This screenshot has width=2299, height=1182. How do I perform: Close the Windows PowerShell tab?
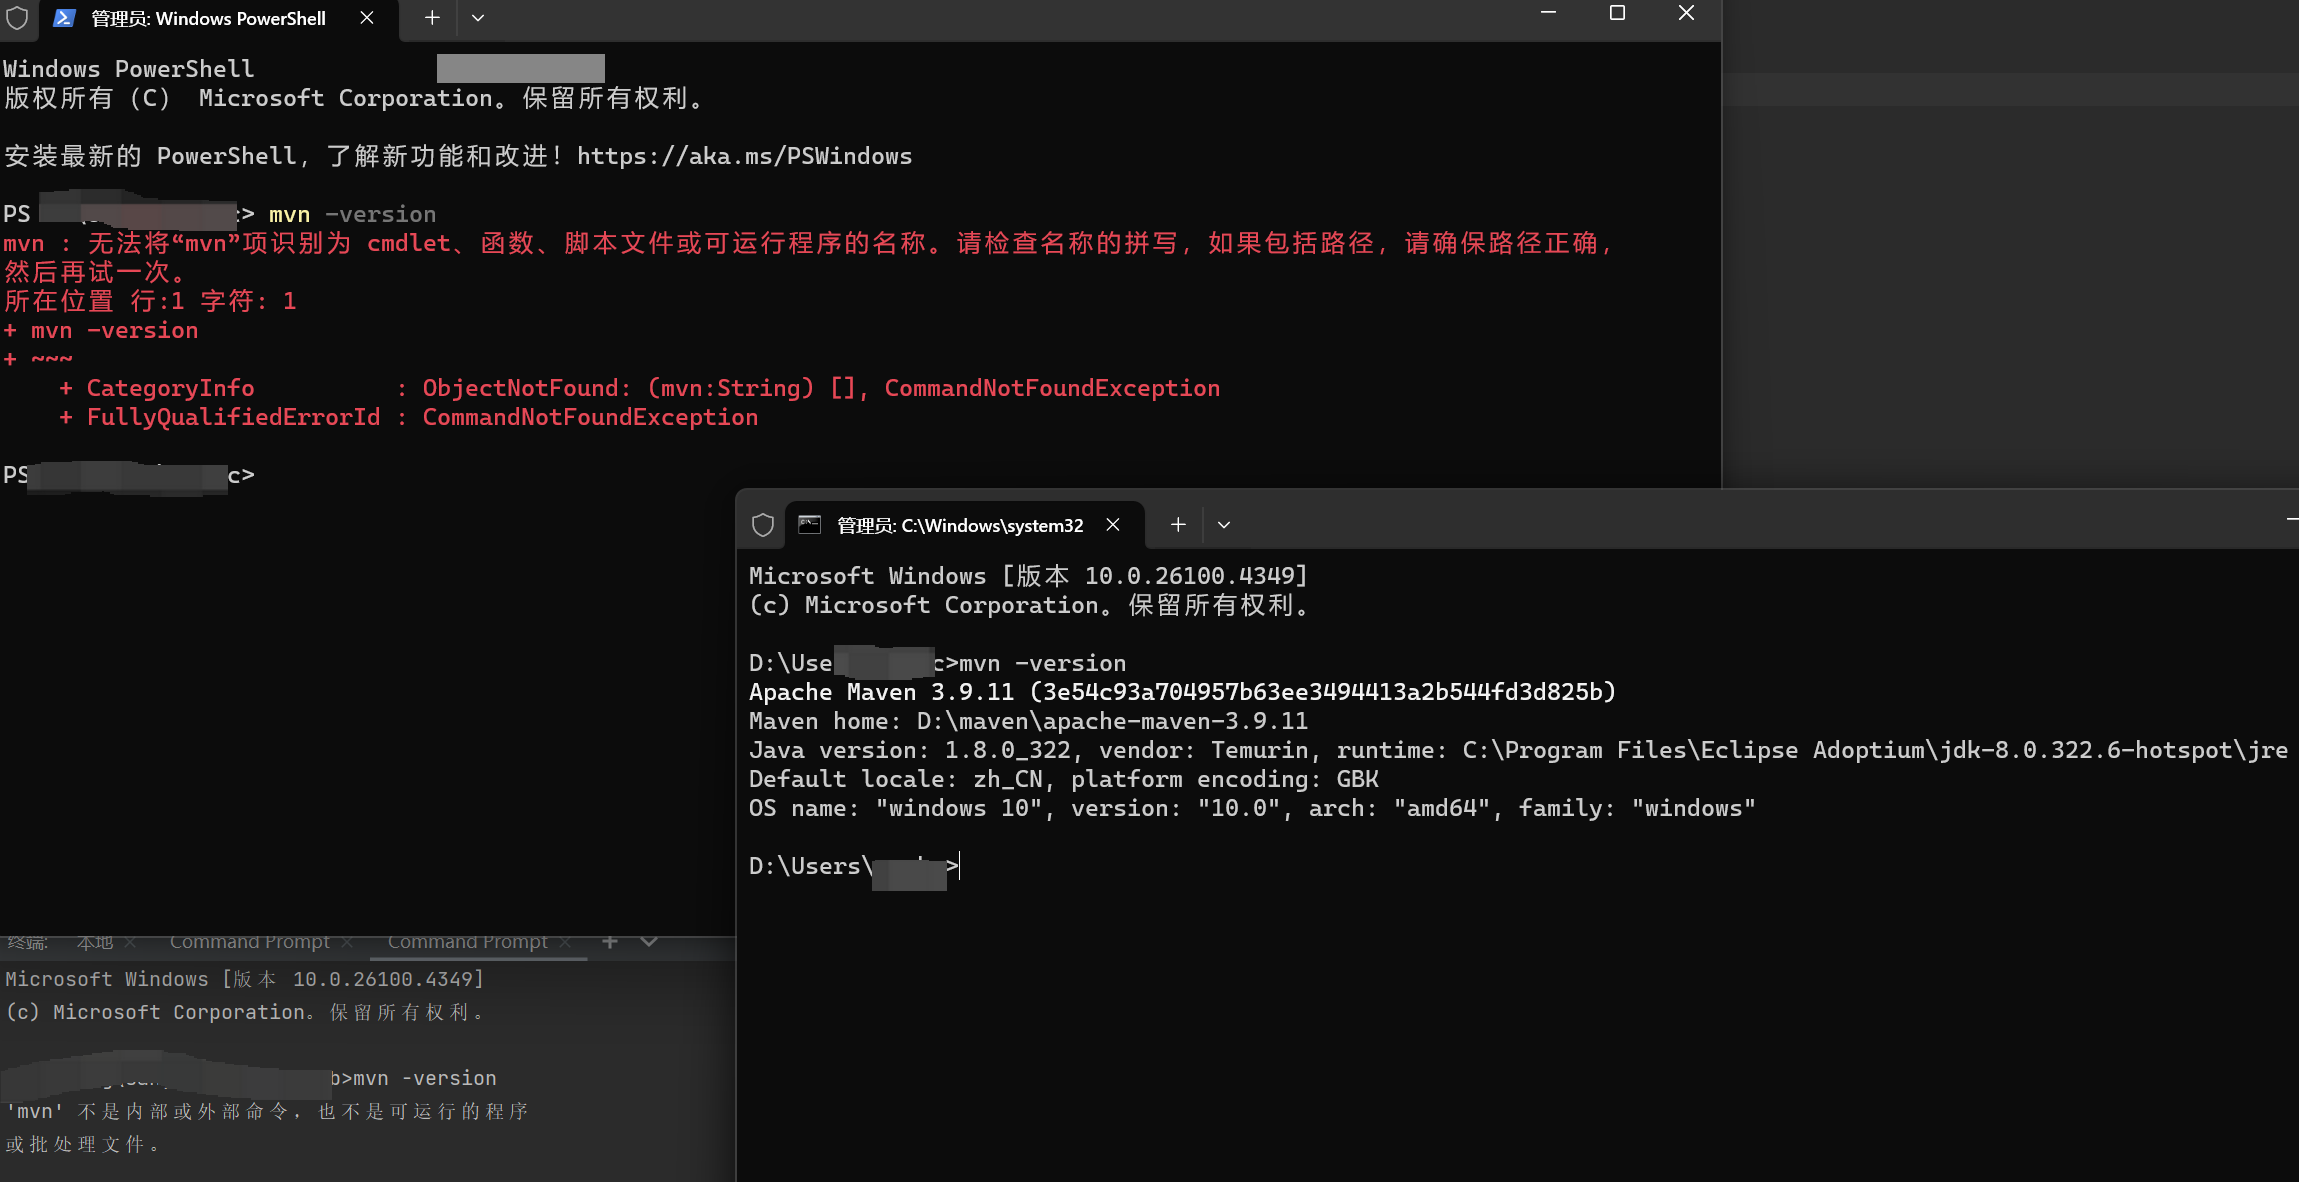[x=367, y=18]
